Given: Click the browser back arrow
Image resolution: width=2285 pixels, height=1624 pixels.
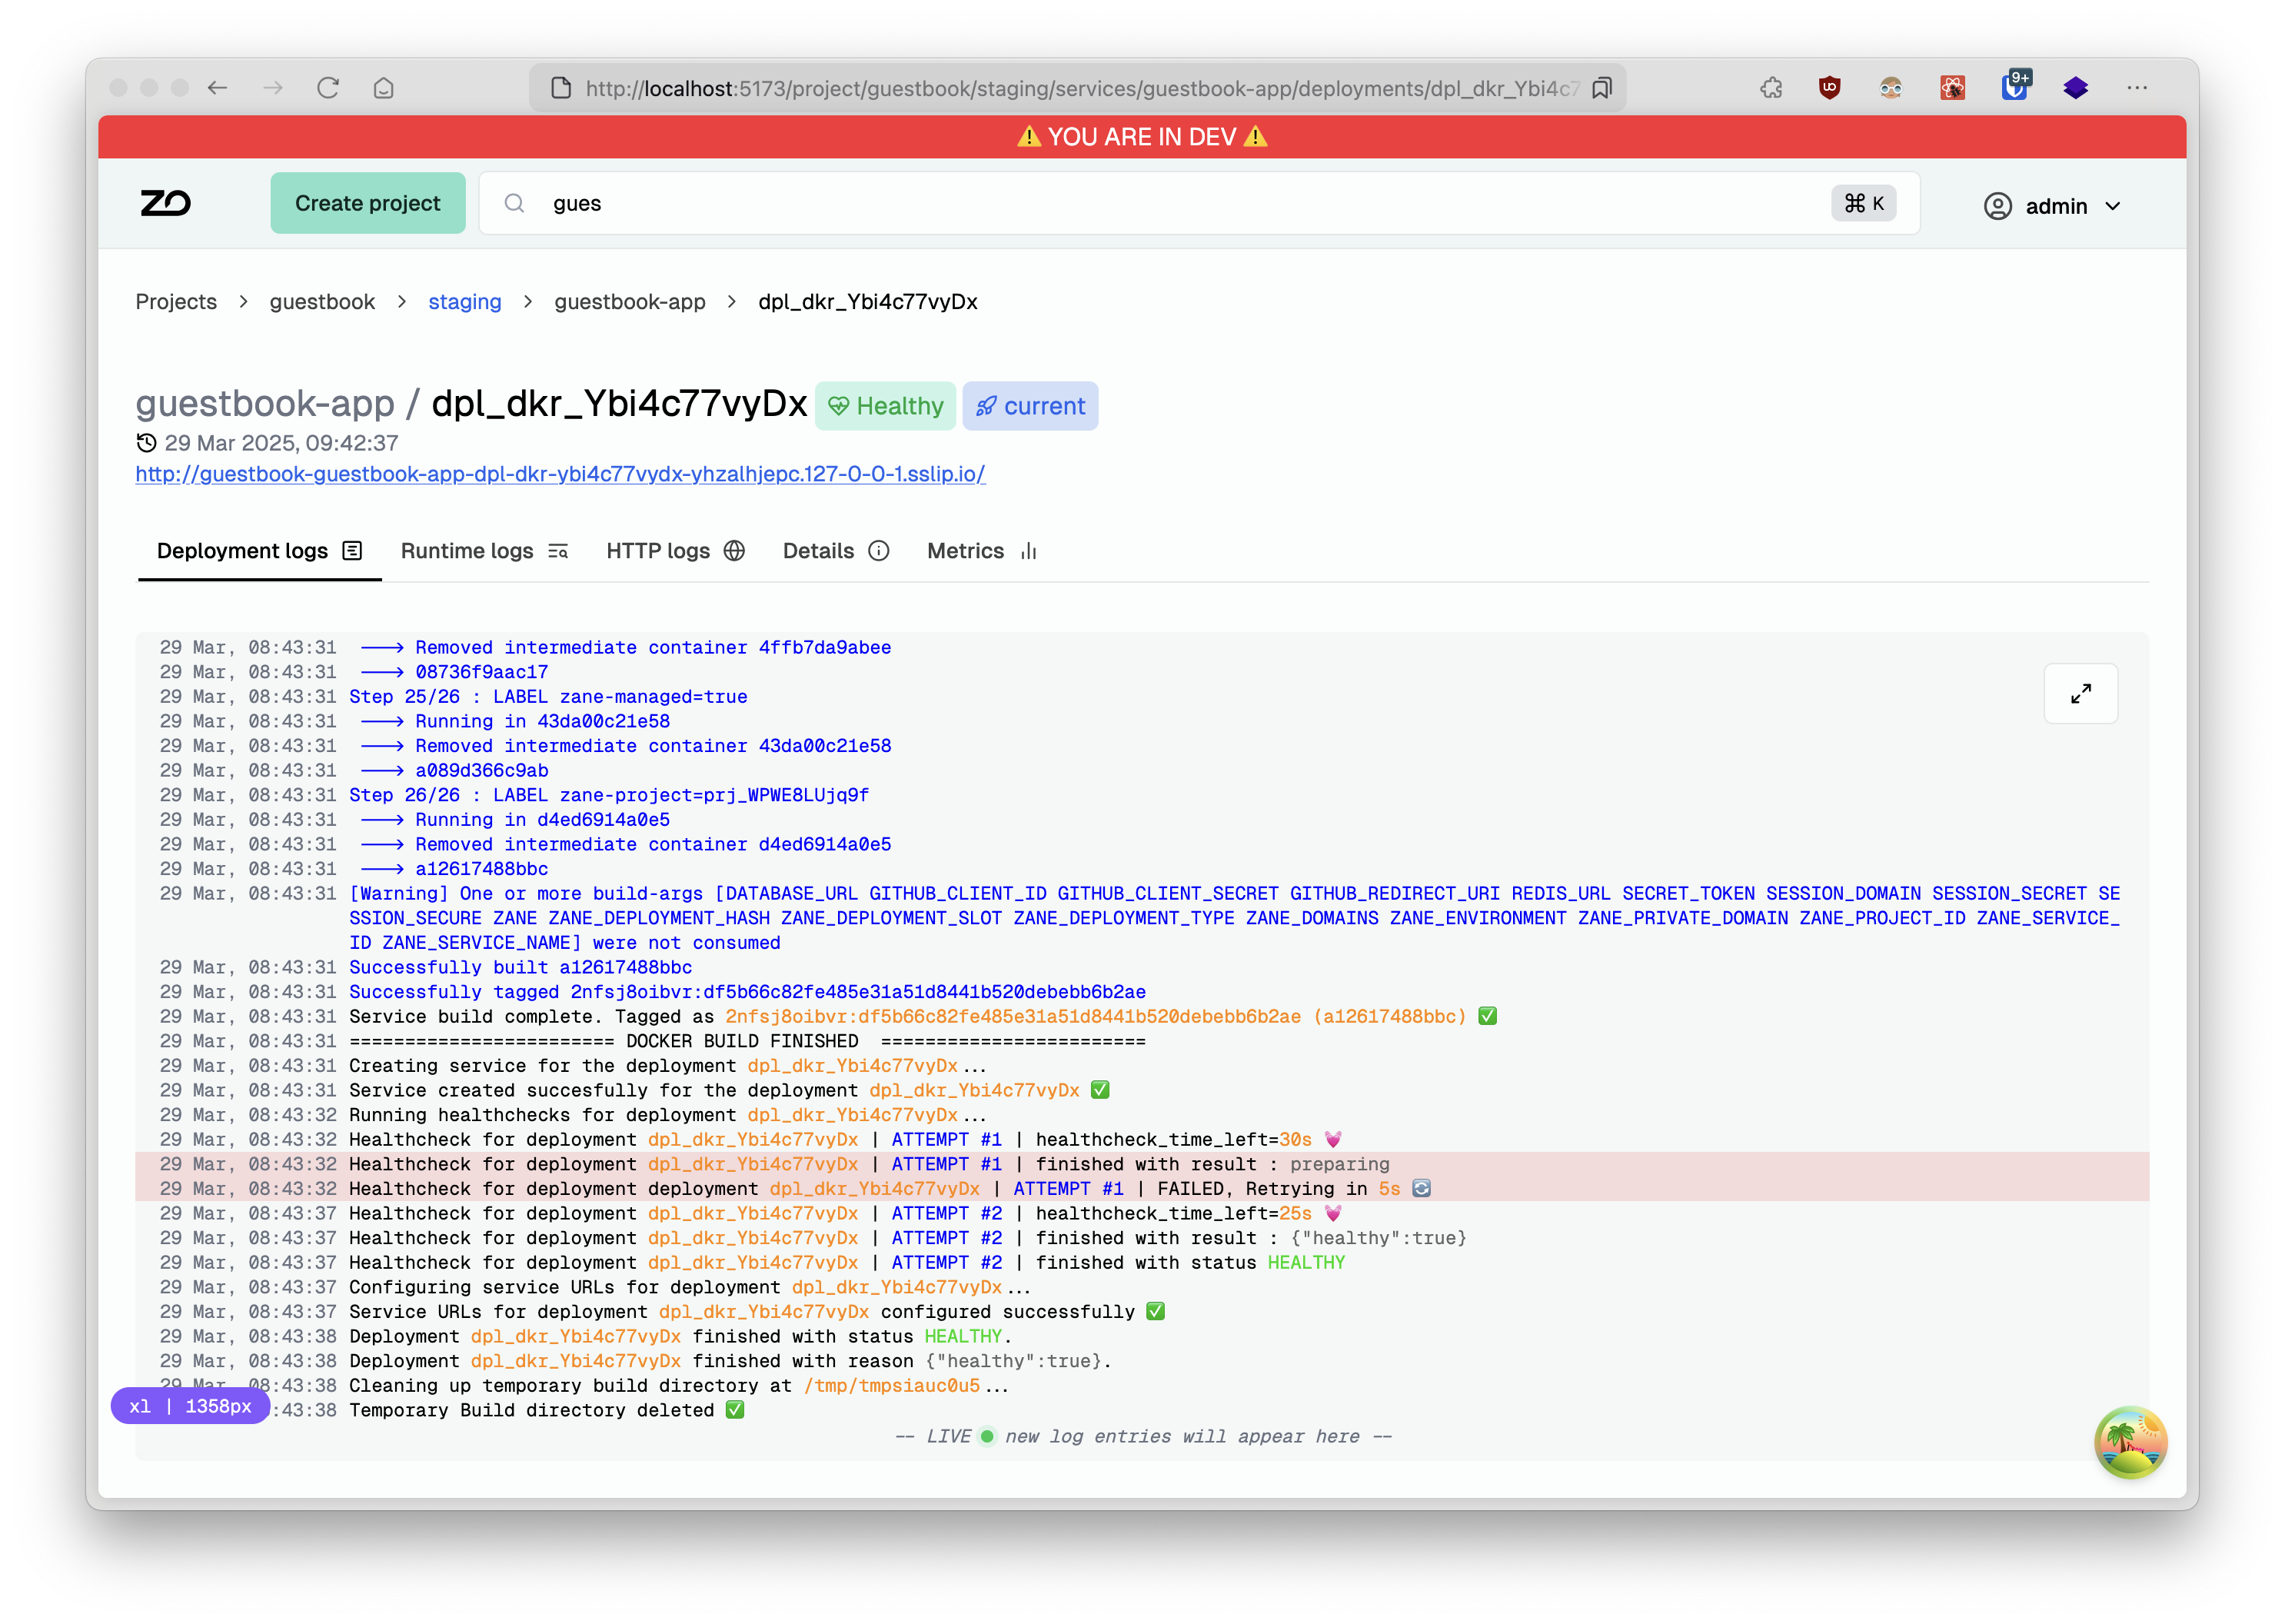Looking at the screenshot, I should 218,88.
